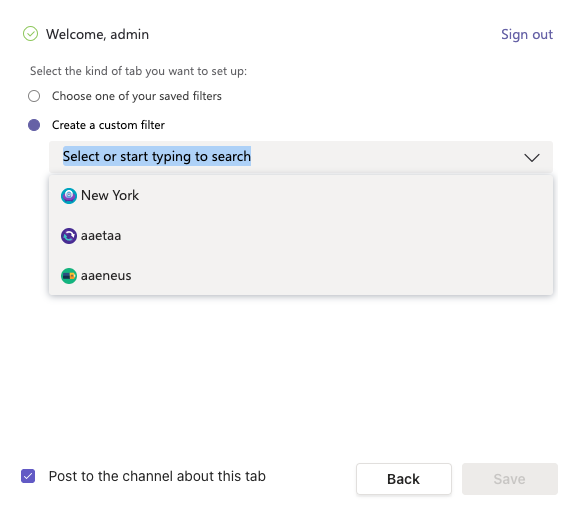Click the green checkmark beside Welcome, admin
The width and height of the screenshot is (578, 507).
coord(30,34)
